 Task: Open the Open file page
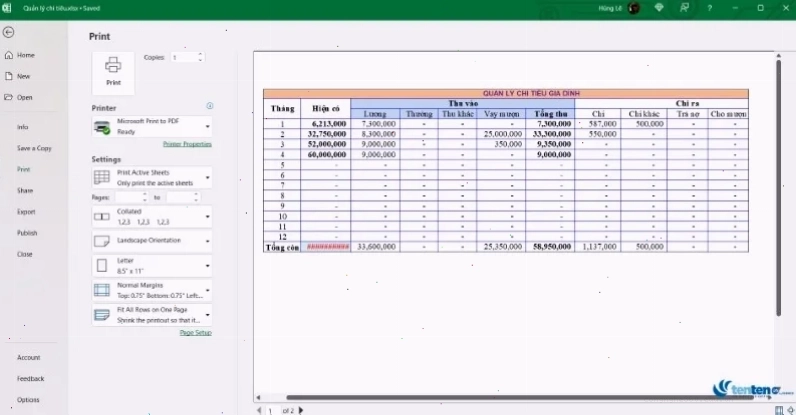pos(24,98)
